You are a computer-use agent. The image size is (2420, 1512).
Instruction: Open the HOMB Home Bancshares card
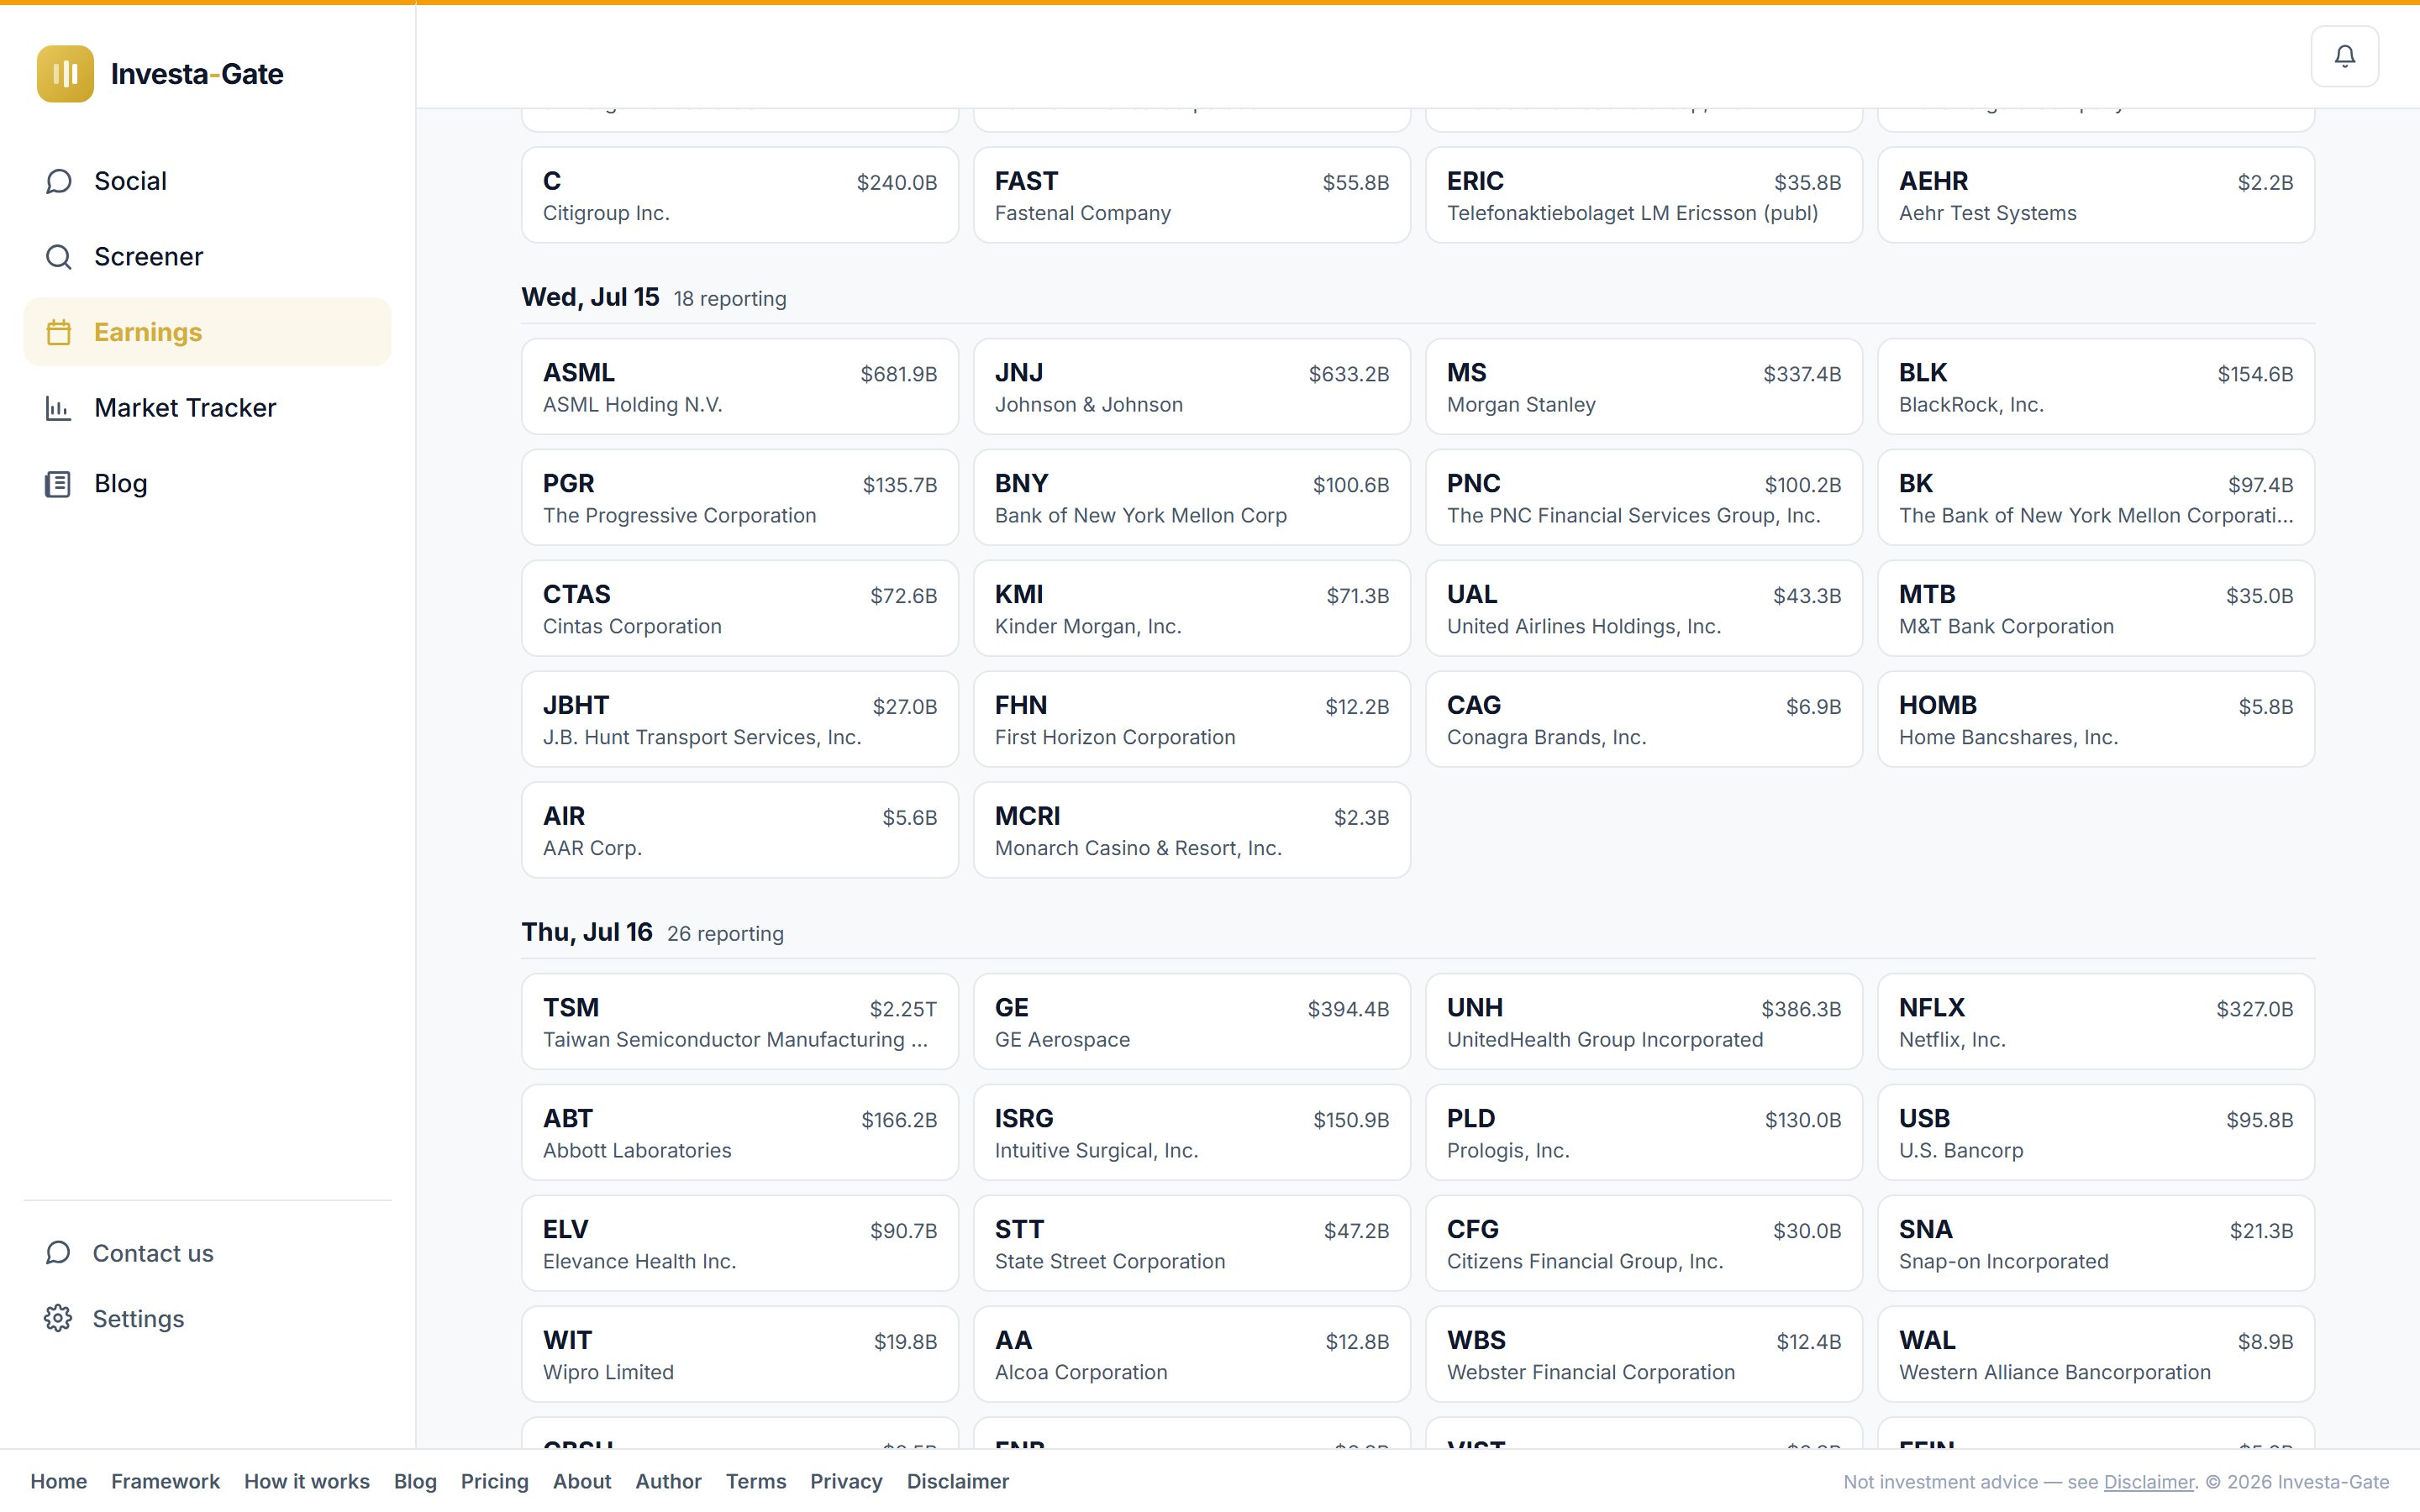tap(2096, 719)
